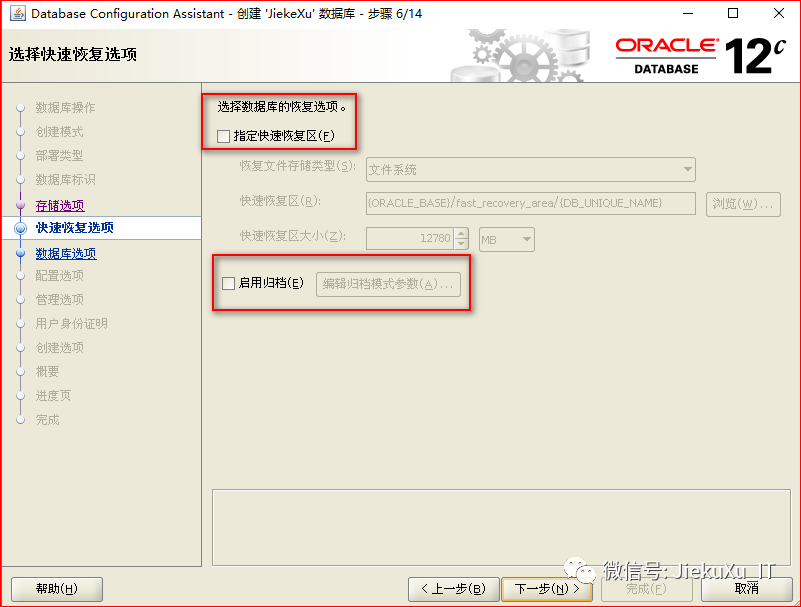Click the Oracle Database 12c logo

coord(700,55)
